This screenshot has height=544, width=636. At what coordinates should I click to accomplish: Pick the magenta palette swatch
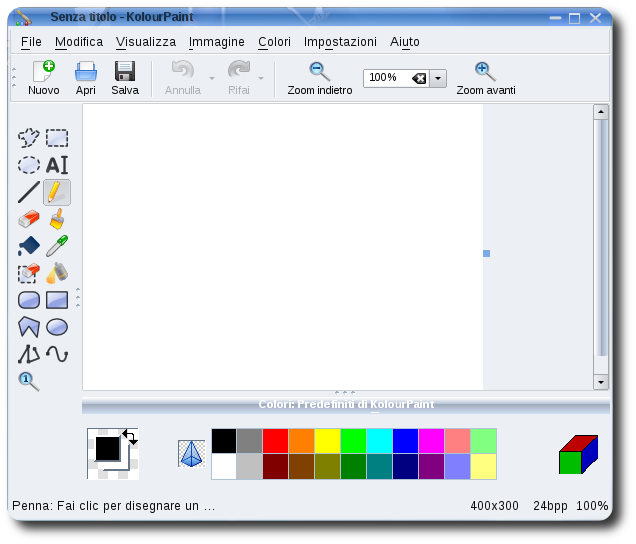click(431, 441)
